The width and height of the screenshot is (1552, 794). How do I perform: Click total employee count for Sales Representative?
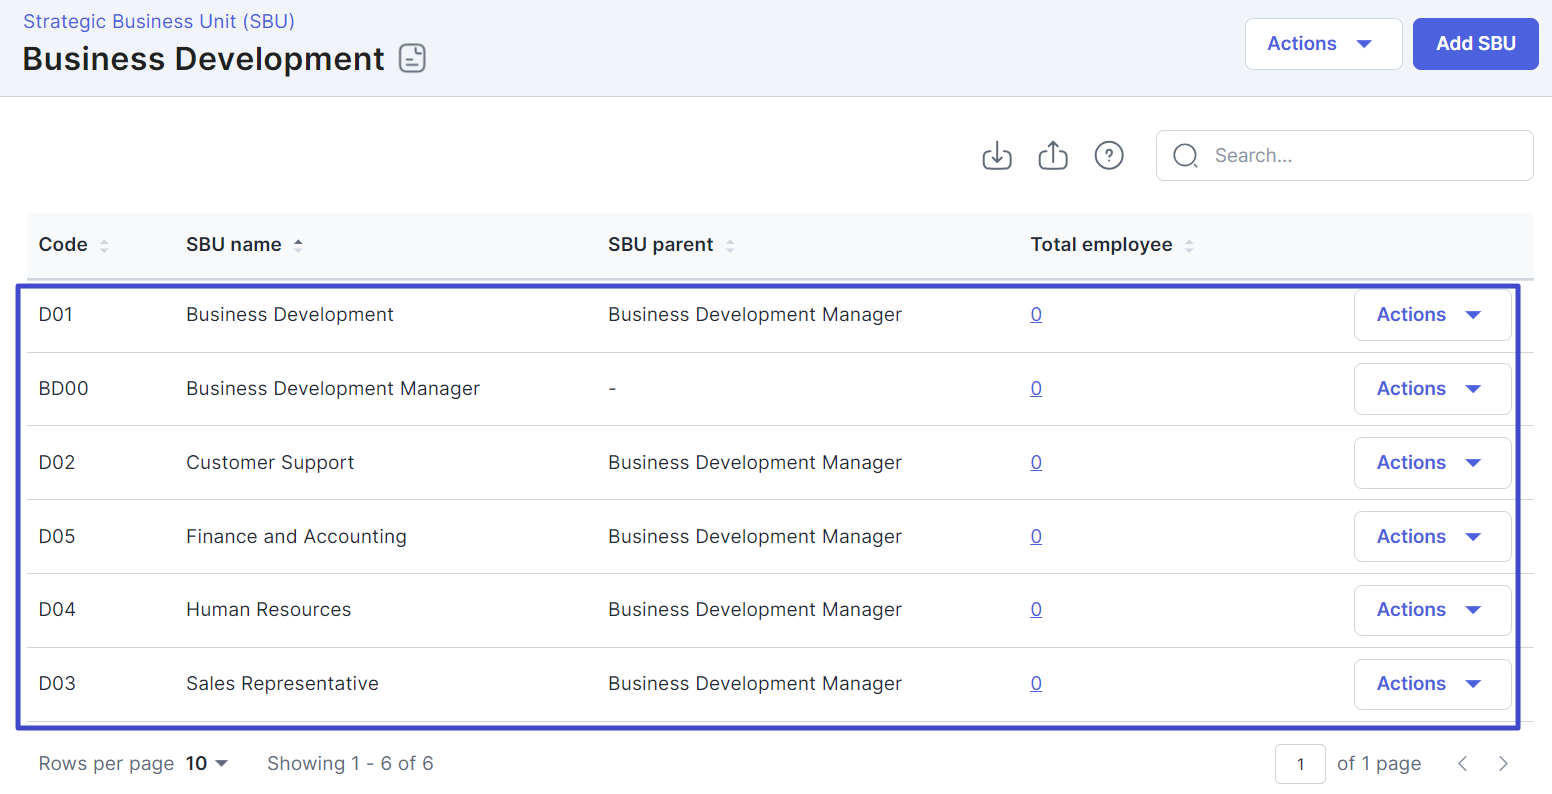point(1036,684)
